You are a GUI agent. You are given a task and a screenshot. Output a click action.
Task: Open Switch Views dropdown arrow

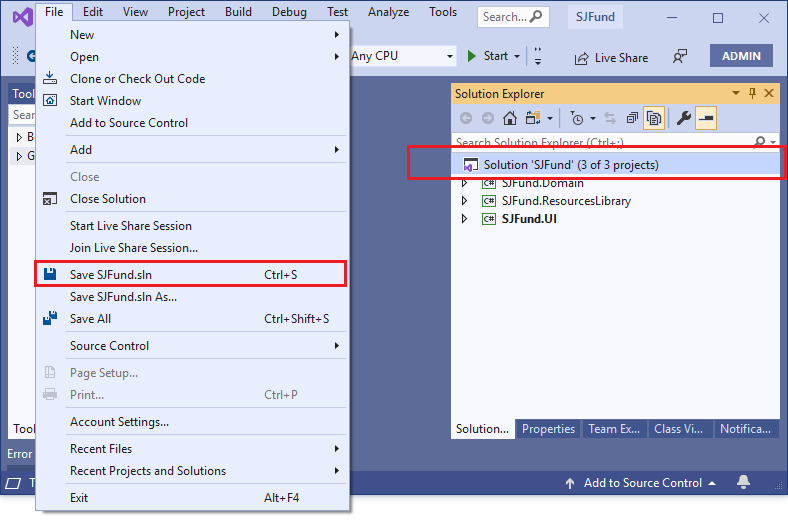pyautogui.click(x=550, y=119)
